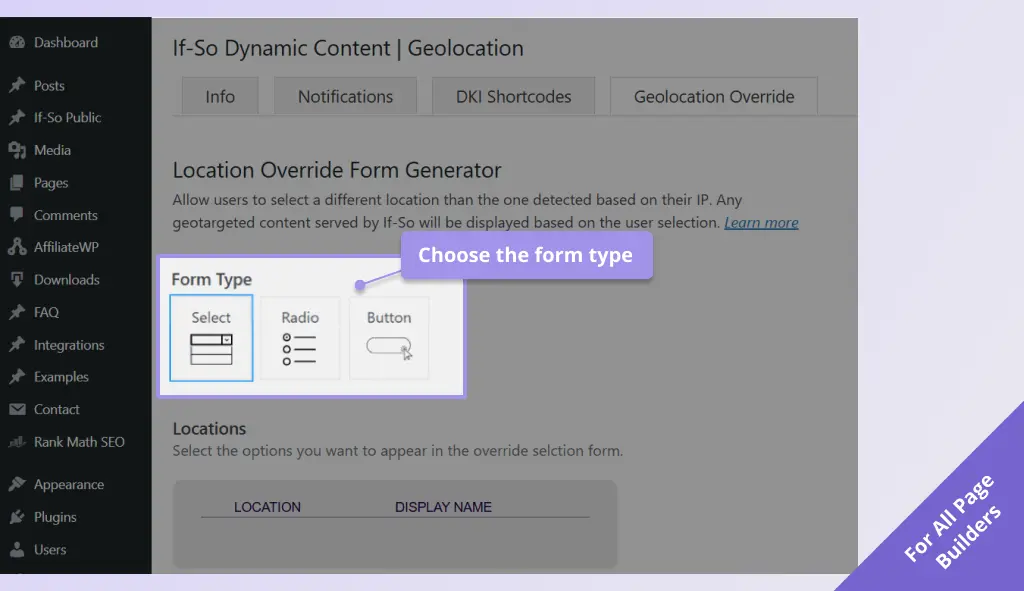This screenshot has height=591, width=1024.
Task: Choose the Button form type option
Action: click(389, 338)
